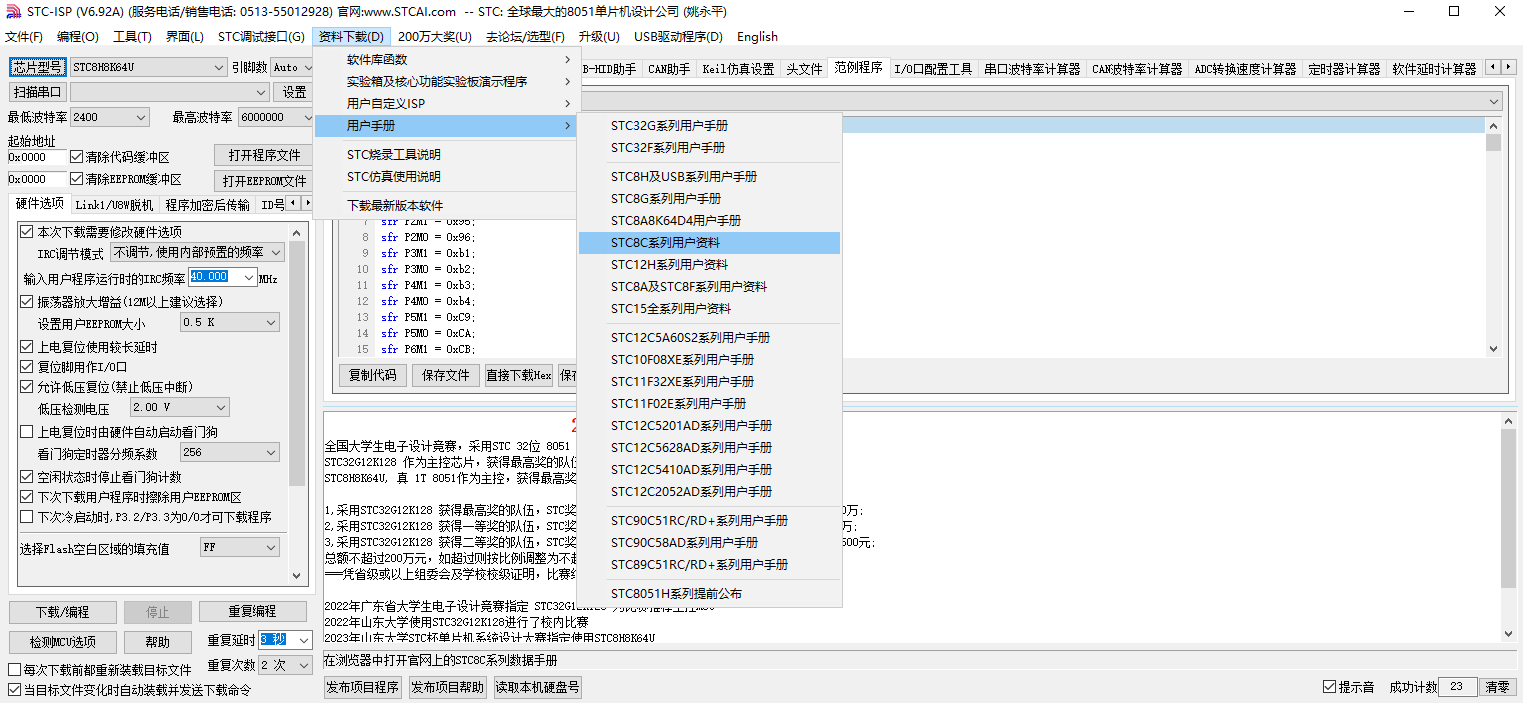Switch to the Link1/U8W脱机 tab
Viewport: 1523px width, 703px height.
pyautogui.click(x=115, y=205)
